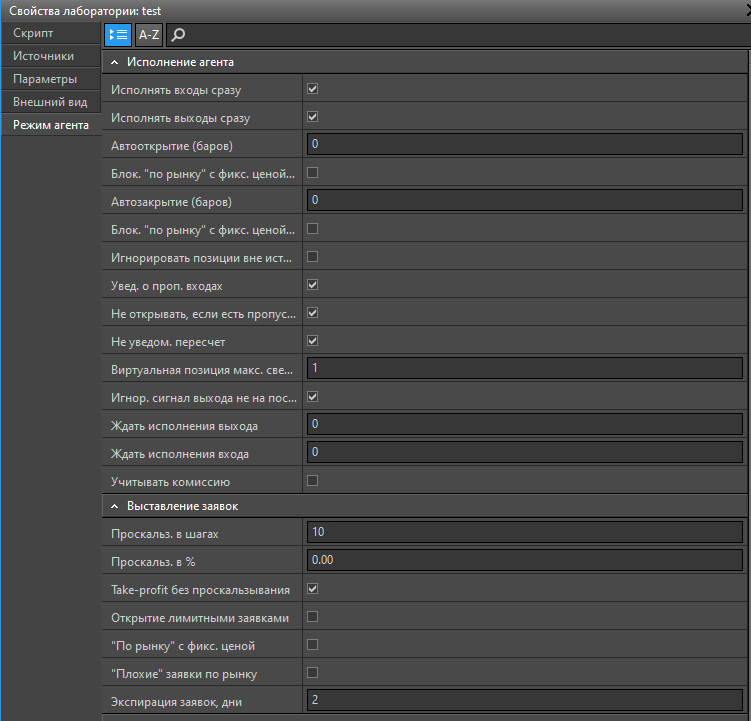Viewport: 751px width, 721px height.
Task: Uncheck Исполнять выходы сразу
Action: [x=313, y=116]
